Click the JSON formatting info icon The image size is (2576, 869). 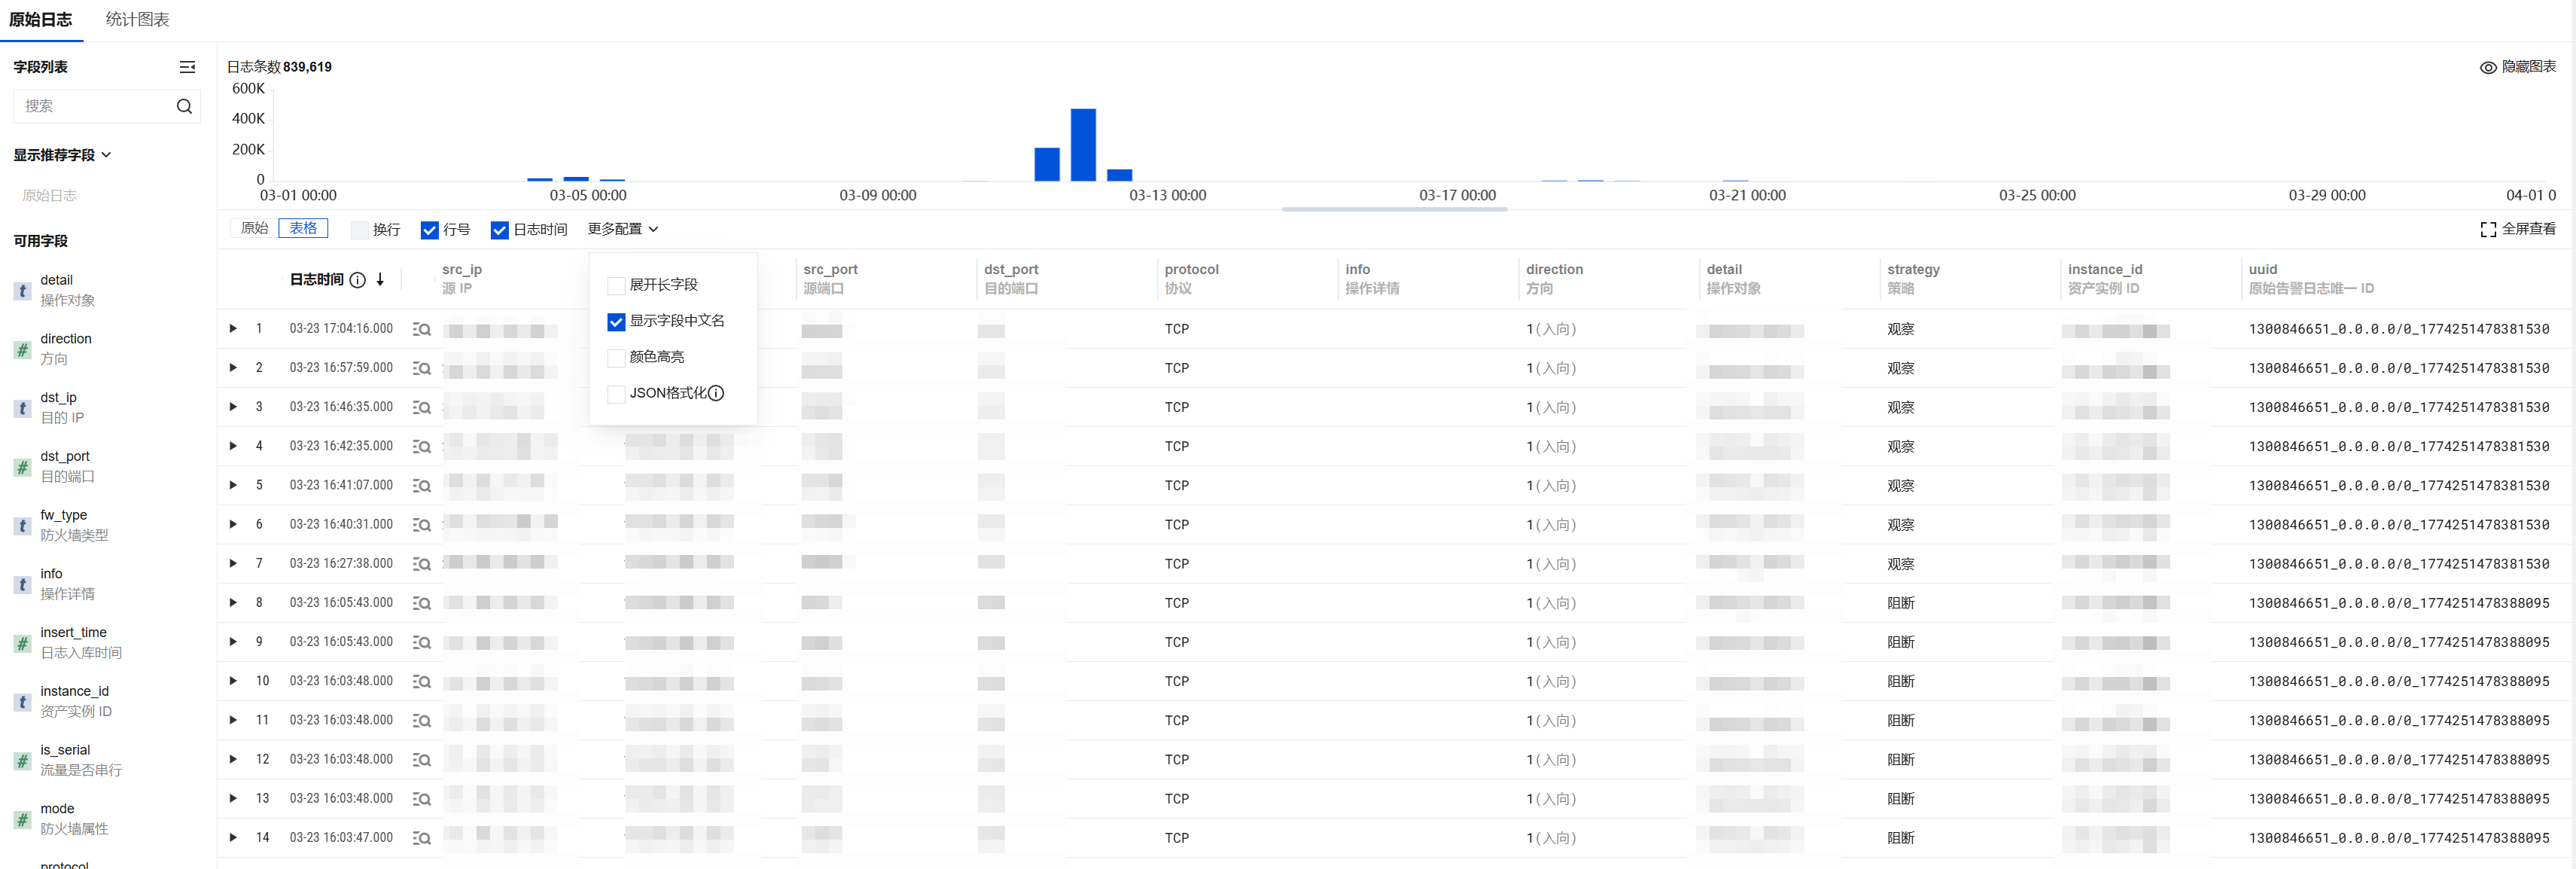coord(716,393)
